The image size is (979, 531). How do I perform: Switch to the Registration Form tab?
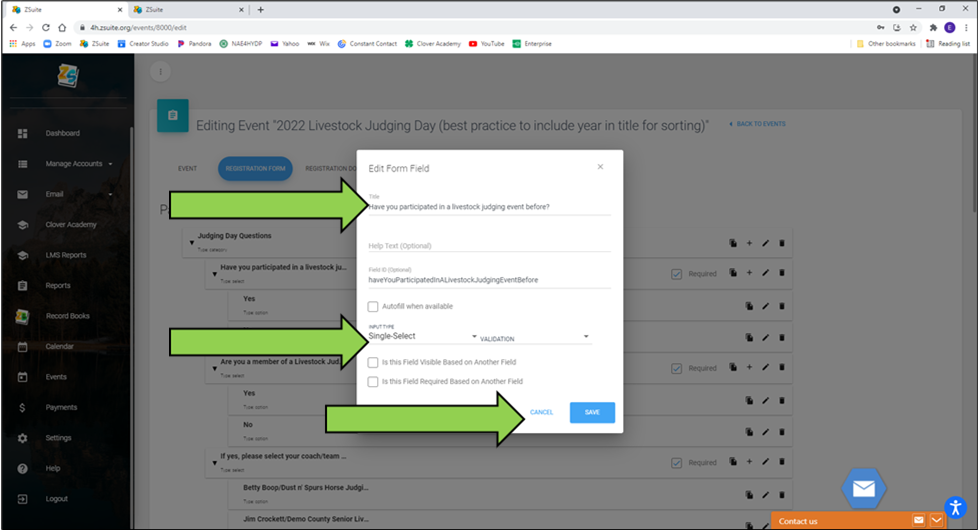point(255,168)
